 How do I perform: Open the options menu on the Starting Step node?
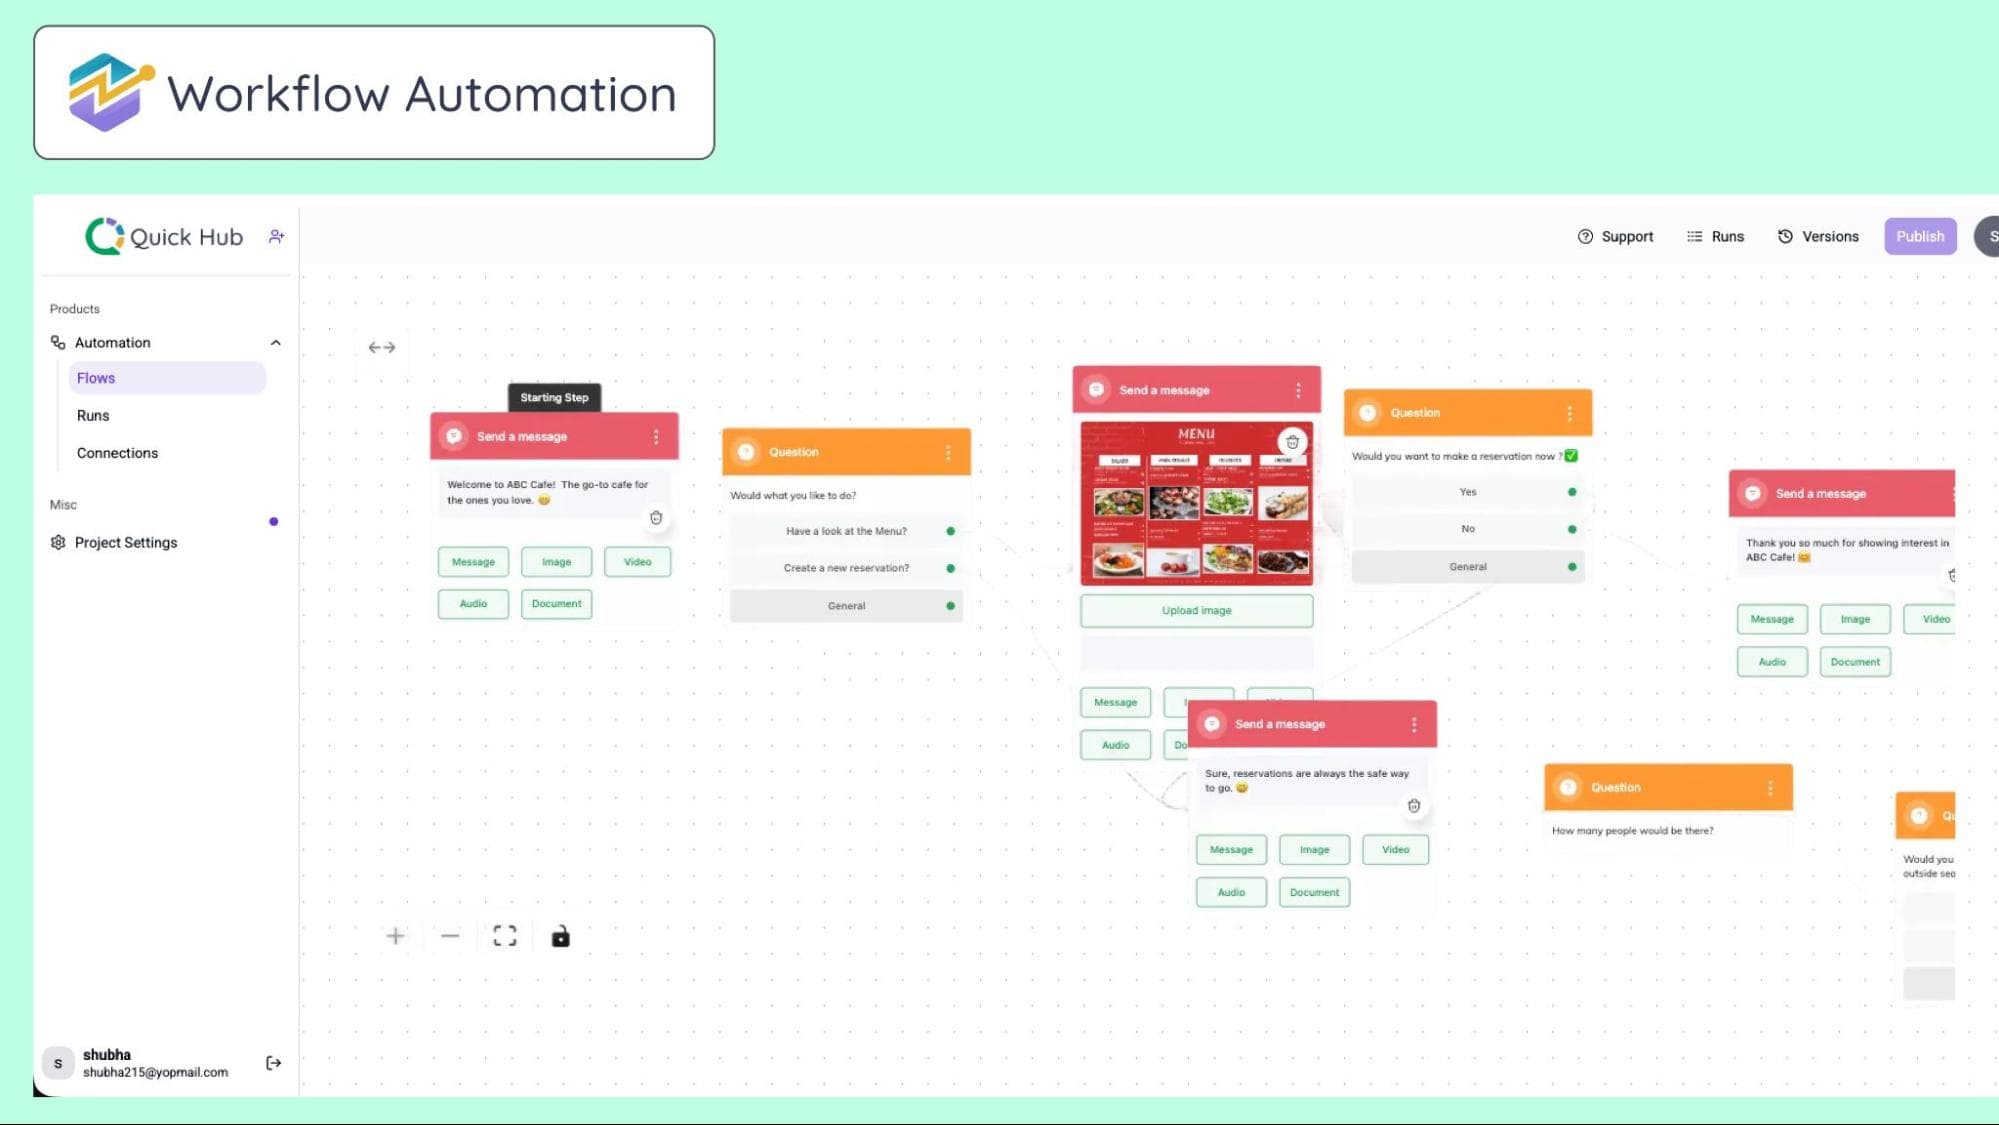tap(657, 436)
